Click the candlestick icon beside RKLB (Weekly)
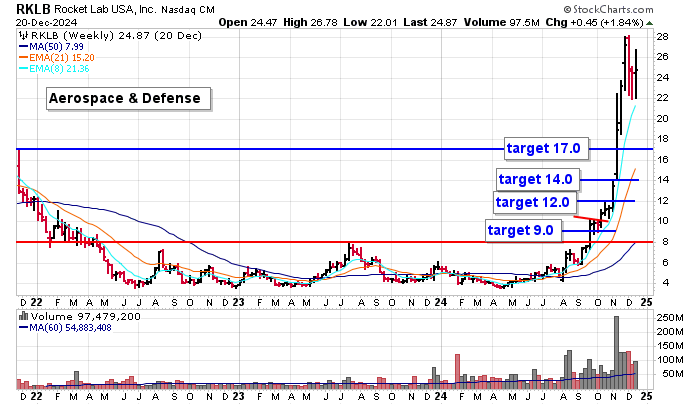The width and height of the screenshot is (700, 405). [x=23, y=35]
